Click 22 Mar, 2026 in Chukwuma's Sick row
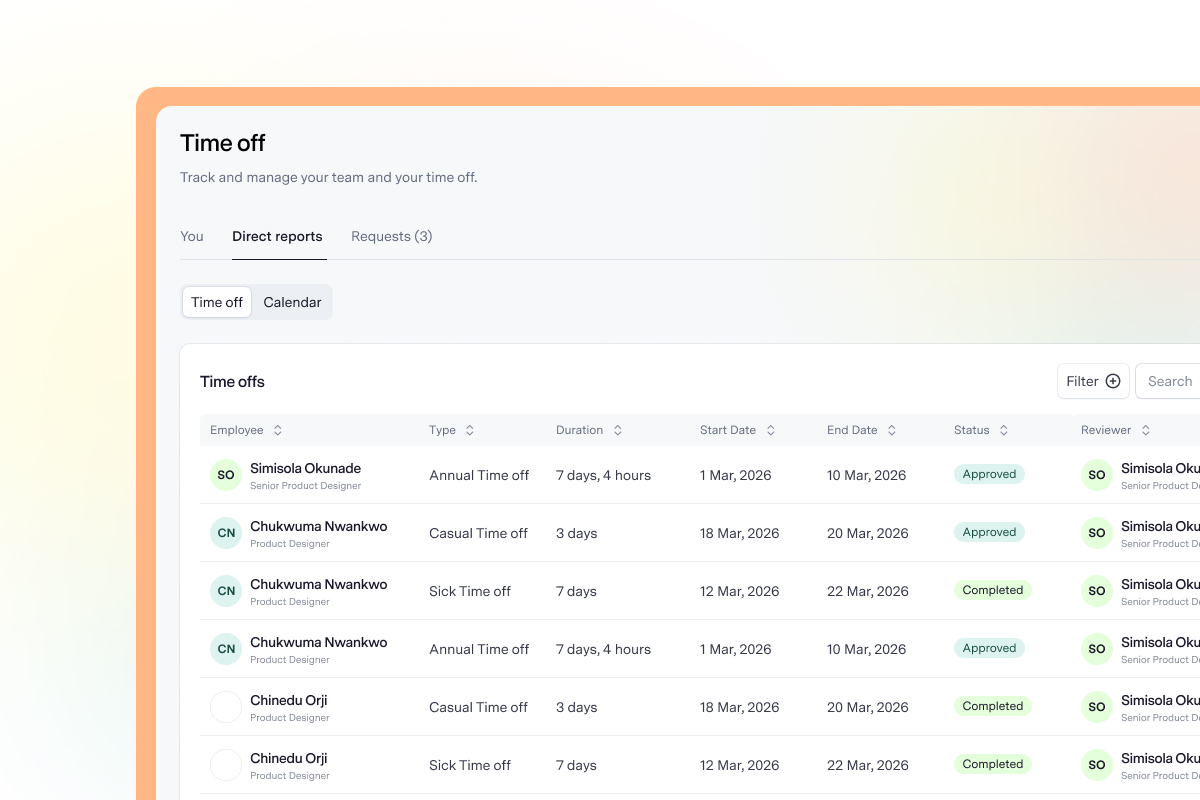Image resolution: width=1200 pixels, height=800 pixels. coord(868,591)
